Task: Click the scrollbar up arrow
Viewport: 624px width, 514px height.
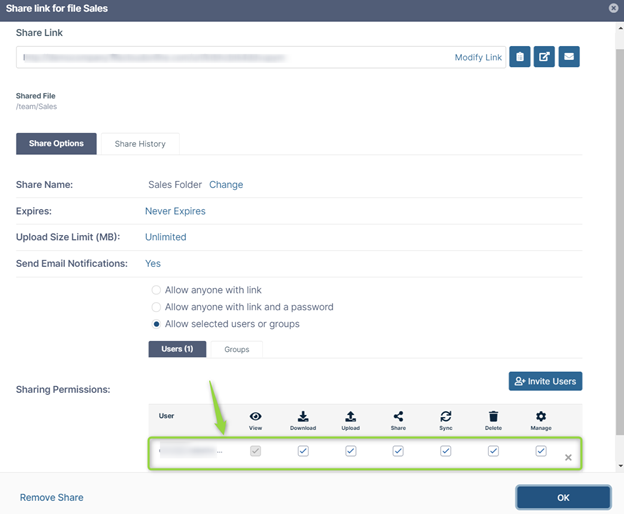Action: (x=620, y=28)
